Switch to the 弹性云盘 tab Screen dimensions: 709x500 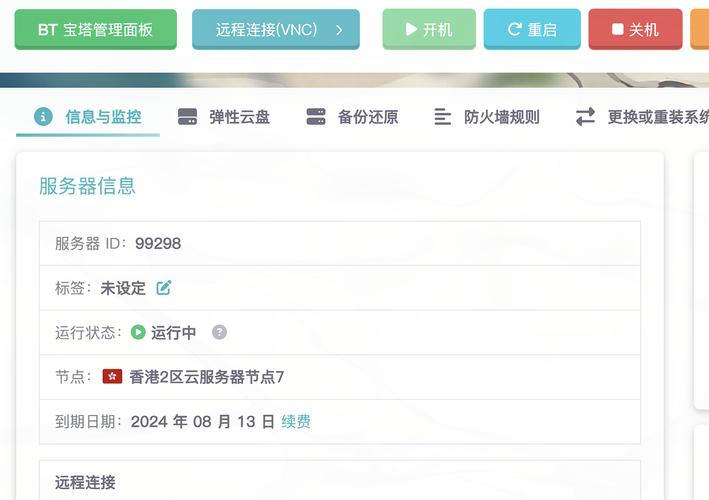pyautogui.click(x=224, y=117)
